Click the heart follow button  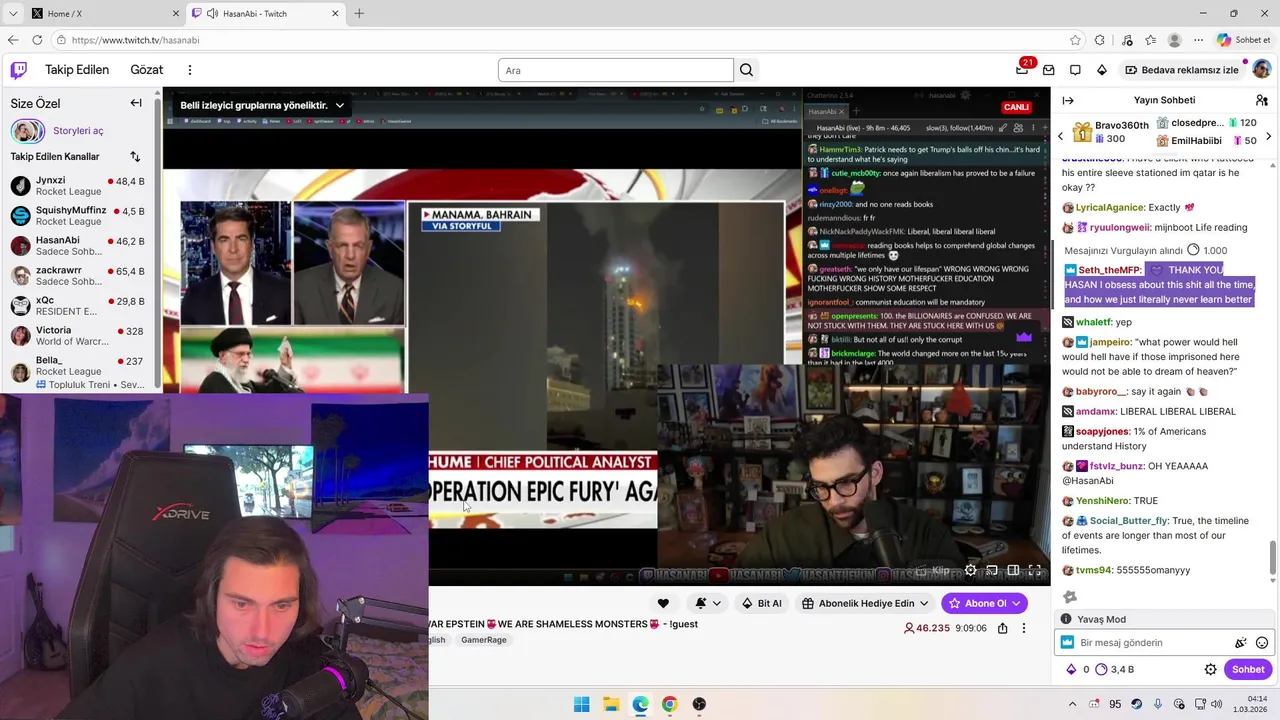click(x=663, y=603)
